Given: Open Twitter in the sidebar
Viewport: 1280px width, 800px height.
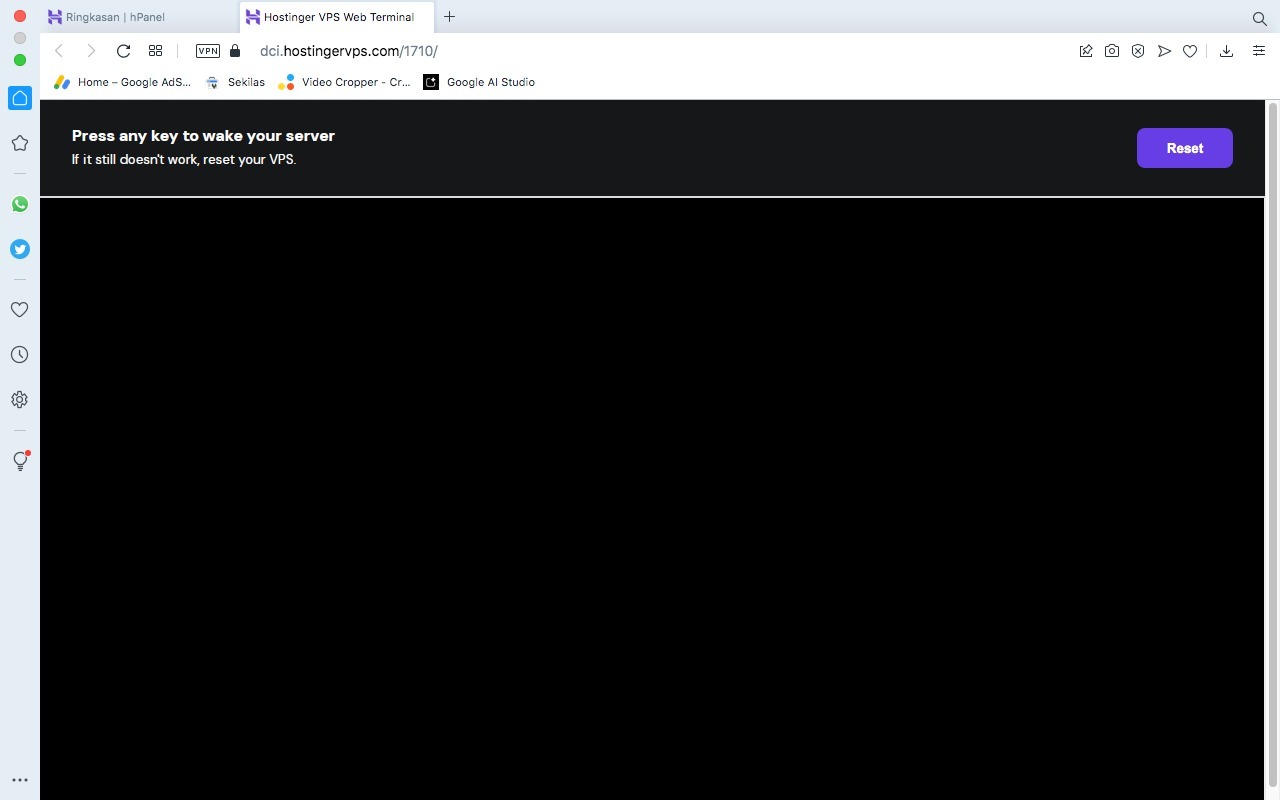Looking at the screenshot, I should click(x=19, y=249).
